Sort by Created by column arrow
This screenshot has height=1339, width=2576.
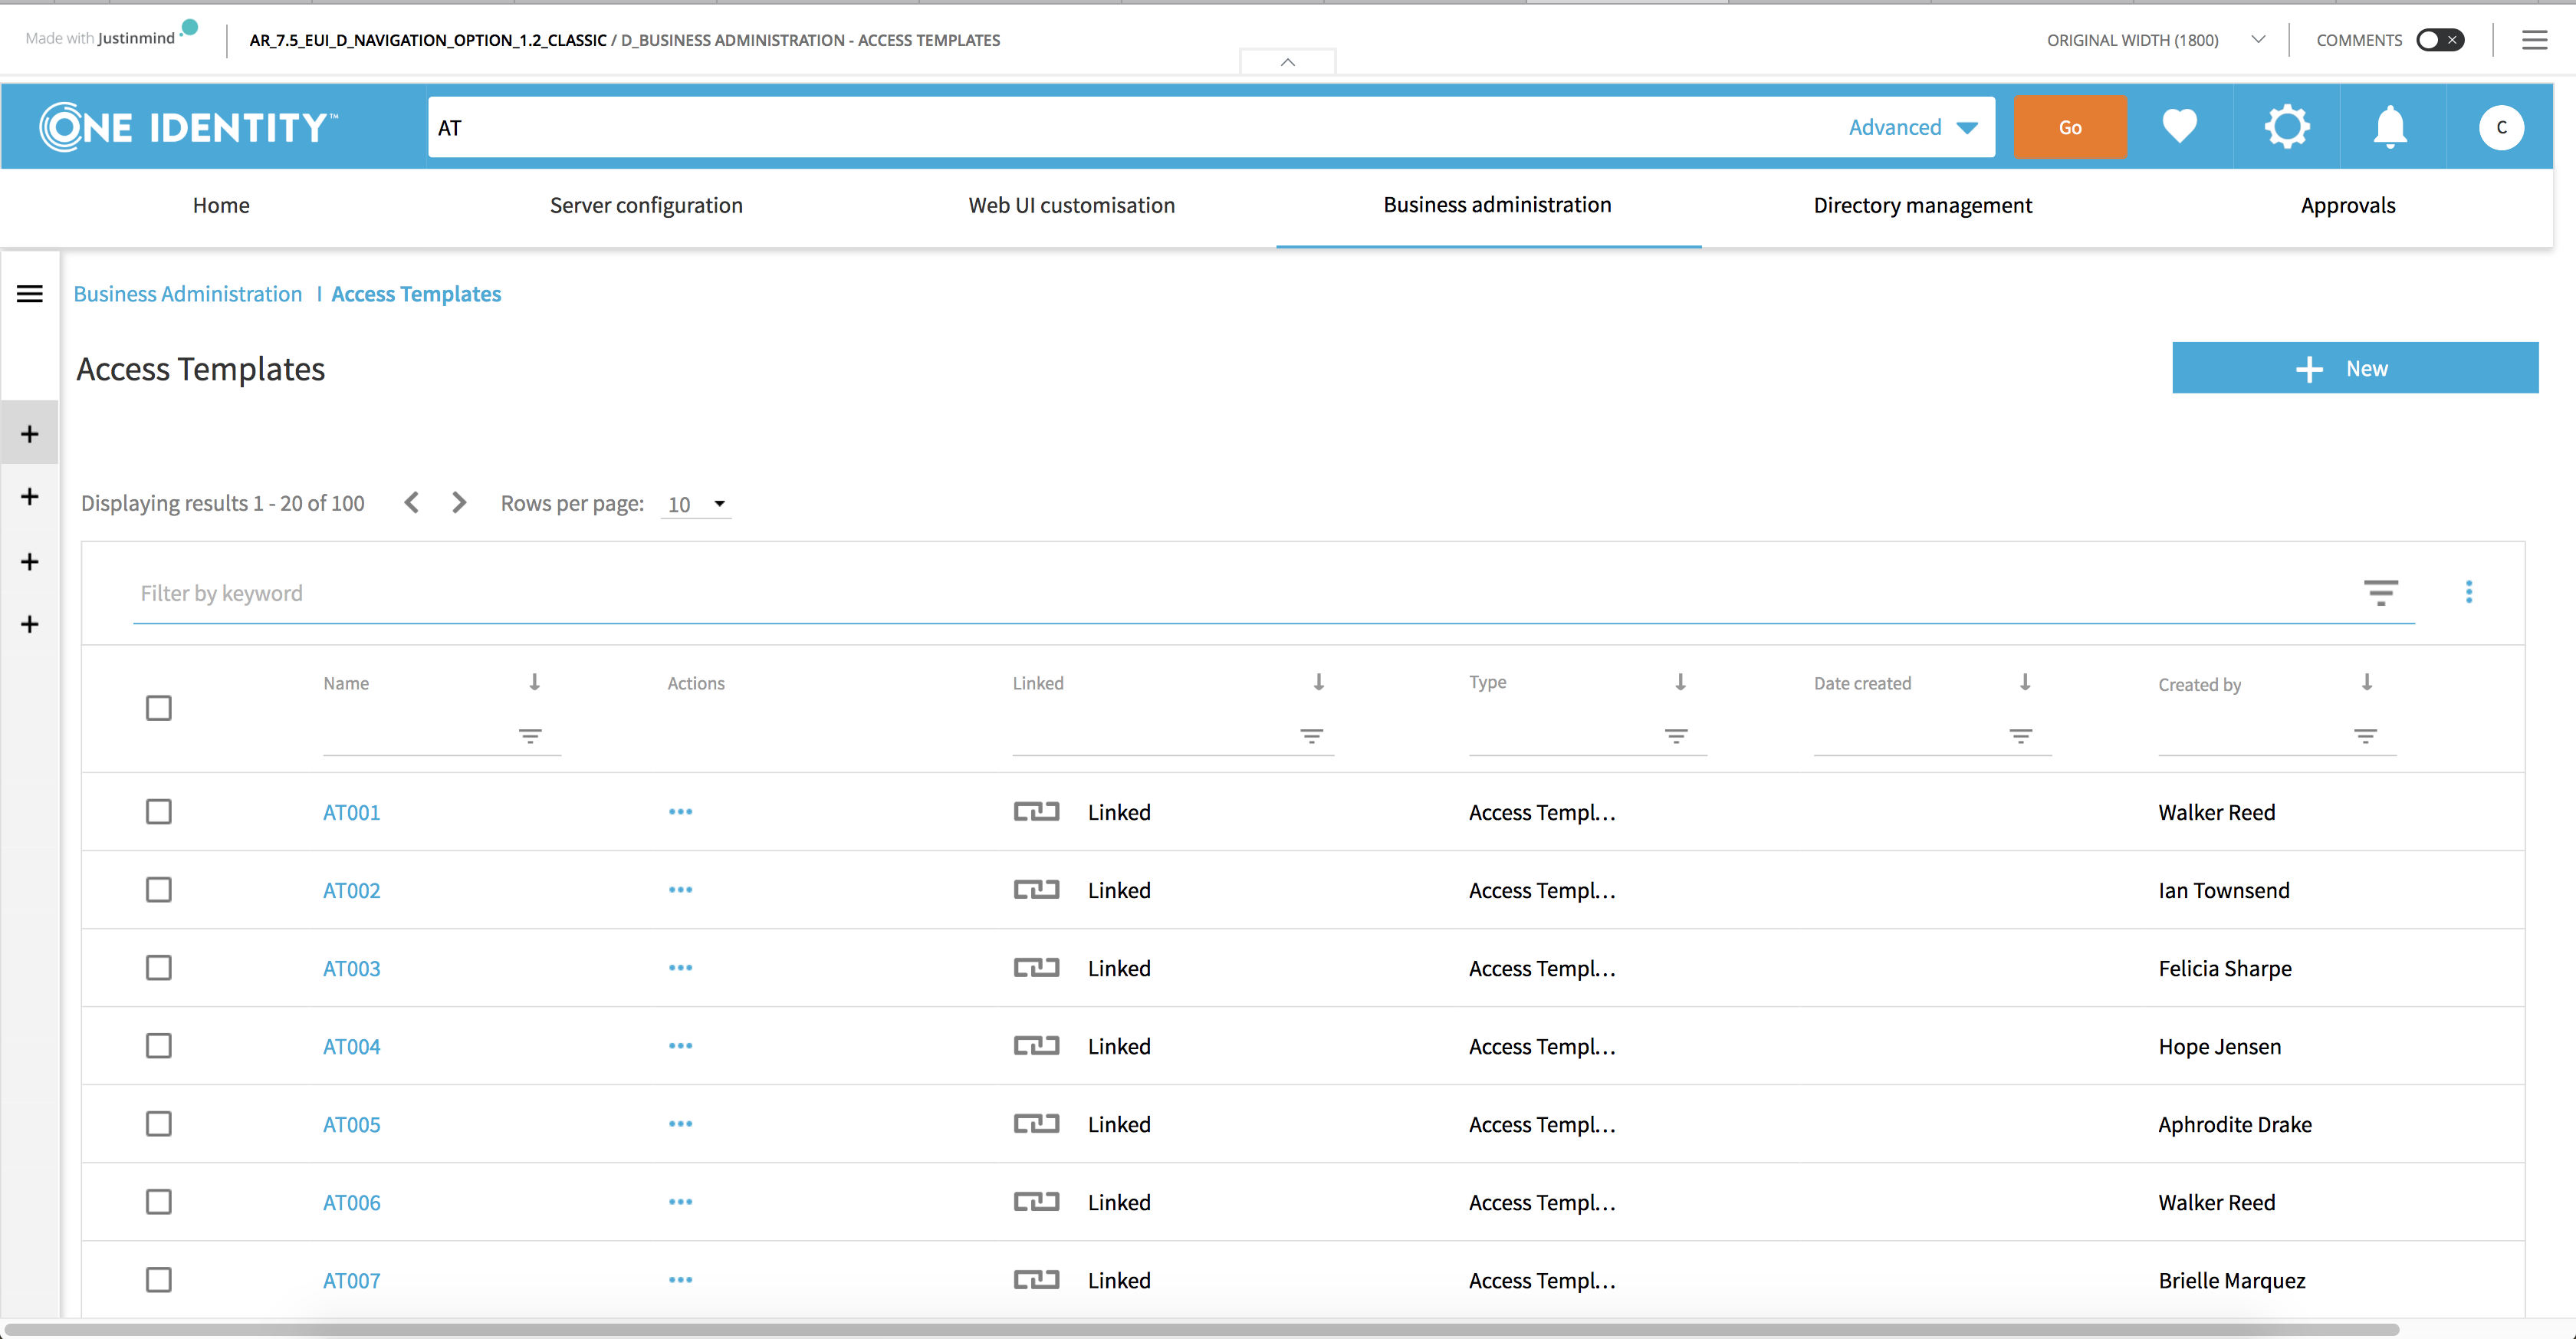click(x=2366, y=682)
